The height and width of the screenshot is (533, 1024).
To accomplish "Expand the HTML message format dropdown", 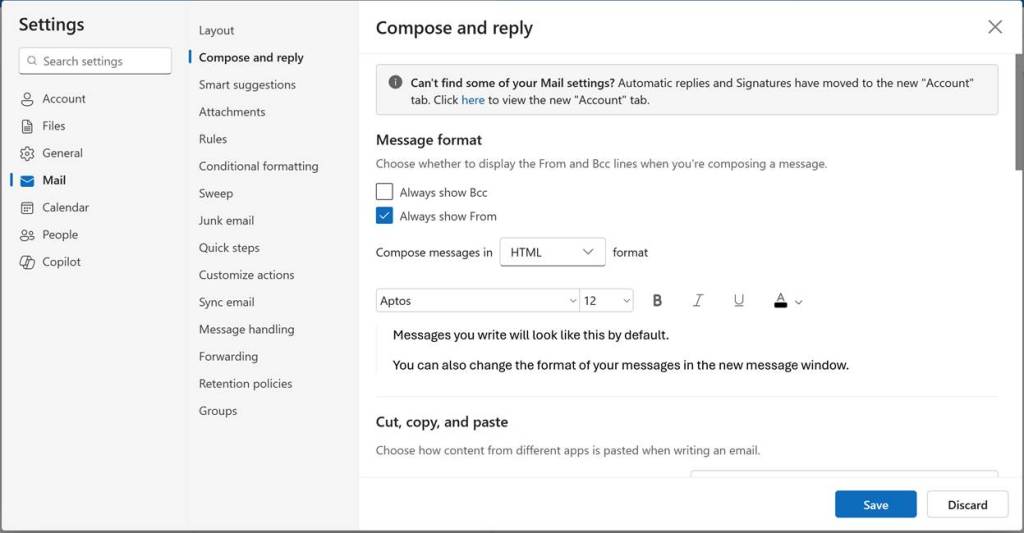I will tap(552, 253).
